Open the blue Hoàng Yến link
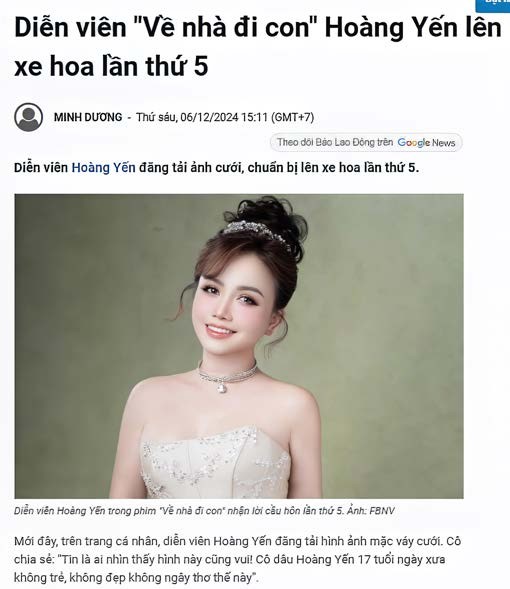 click(x=103, y=168)
